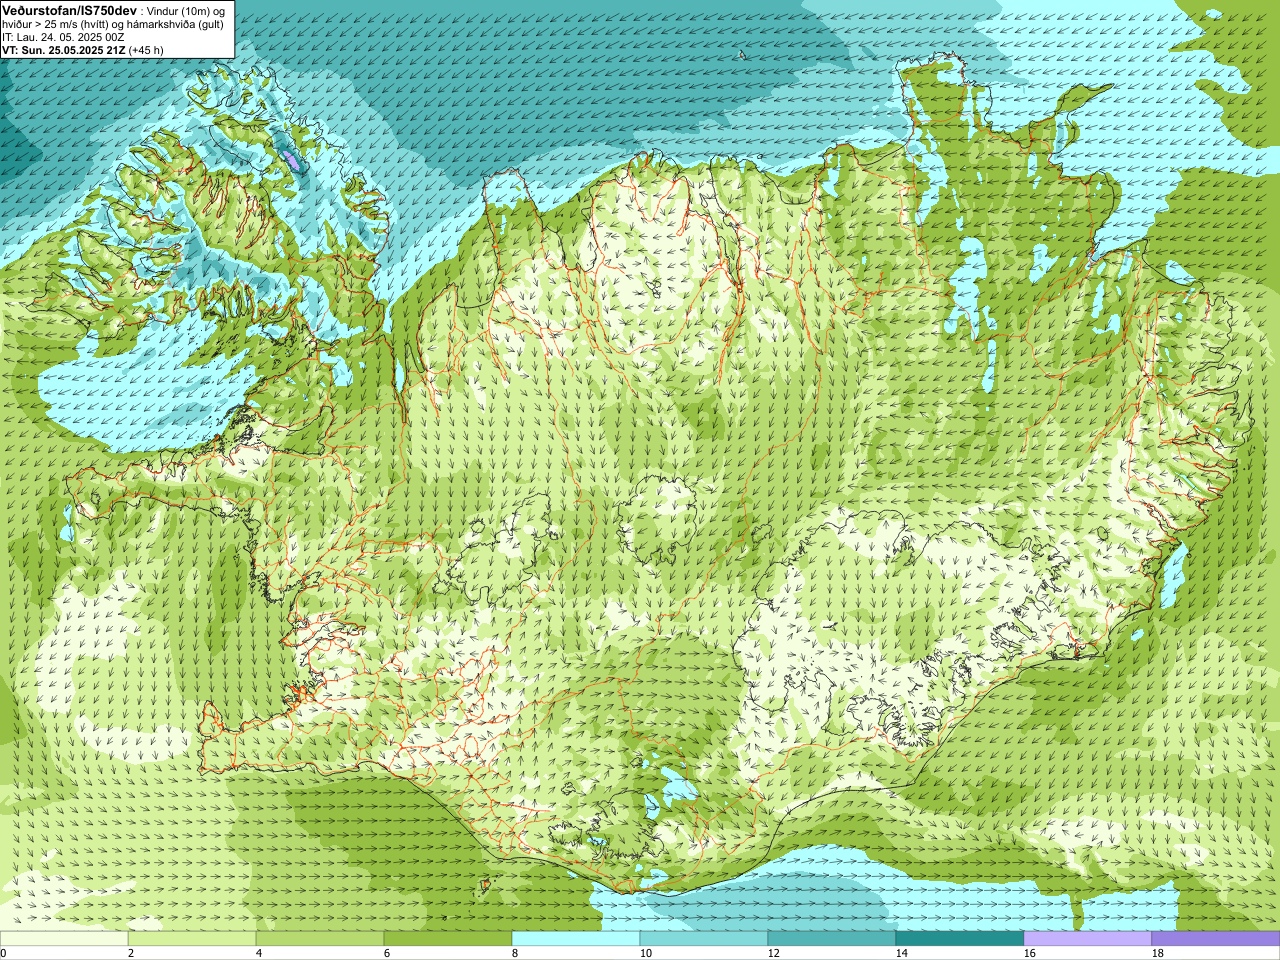Click the light green 2–4 m/s legend swatch
1280x960 pixels.
coord(192,939)
